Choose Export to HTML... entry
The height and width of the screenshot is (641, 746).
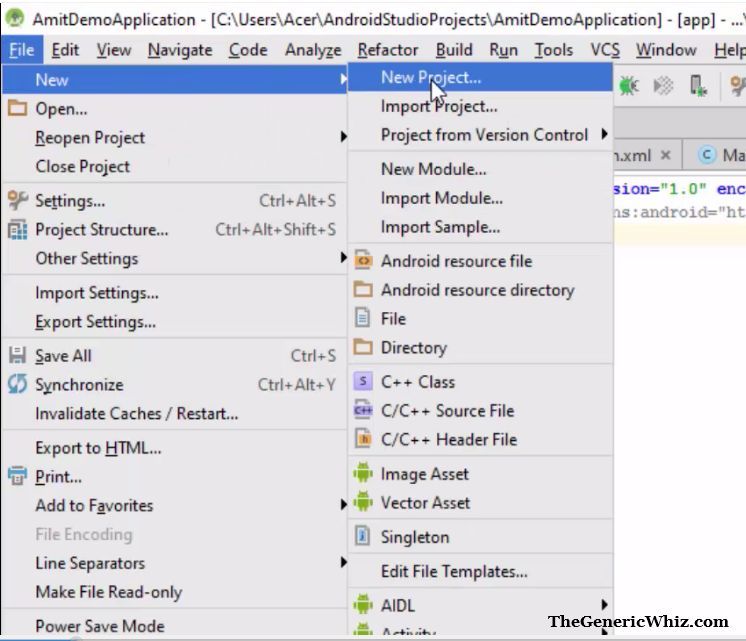pos(175,447)
